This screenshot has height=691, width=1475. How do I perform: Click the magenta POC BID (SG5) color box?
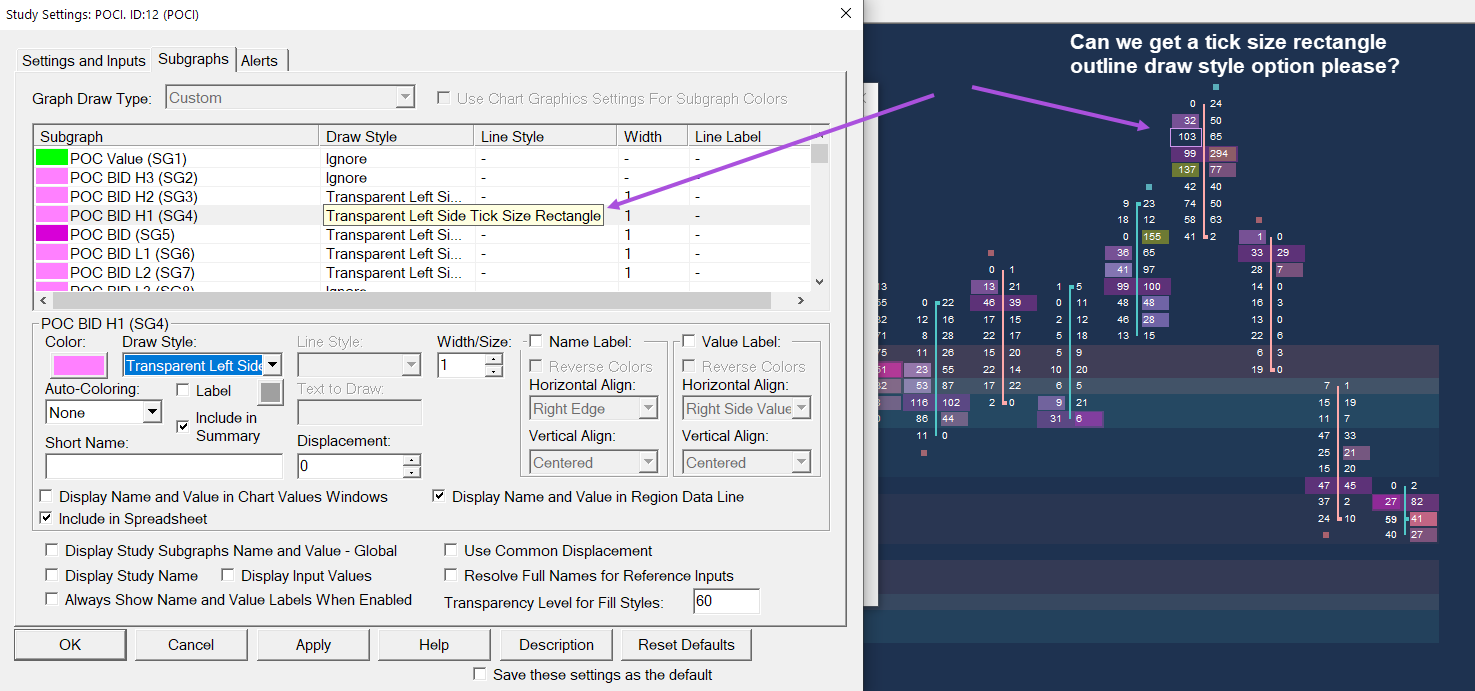51,235
